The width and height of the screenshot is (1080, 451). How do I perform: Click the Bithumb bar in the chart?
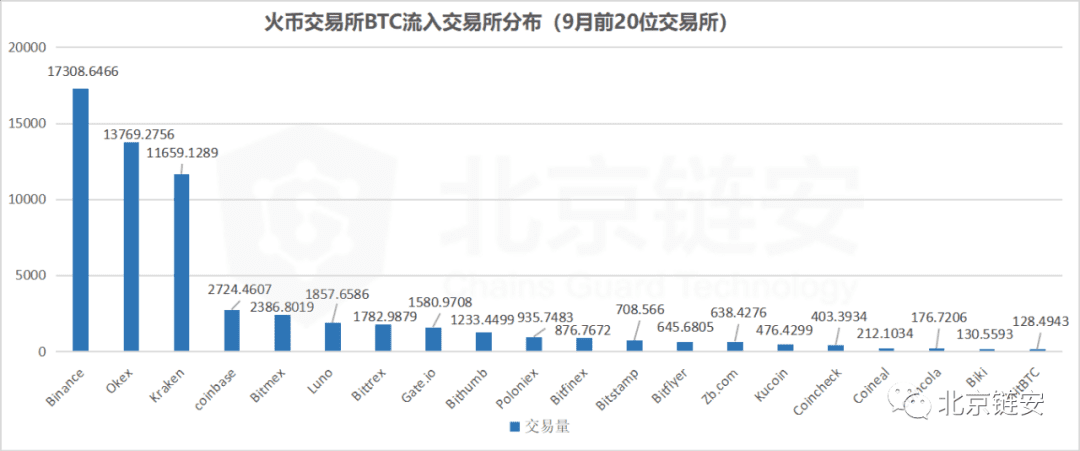click(484, 342)
